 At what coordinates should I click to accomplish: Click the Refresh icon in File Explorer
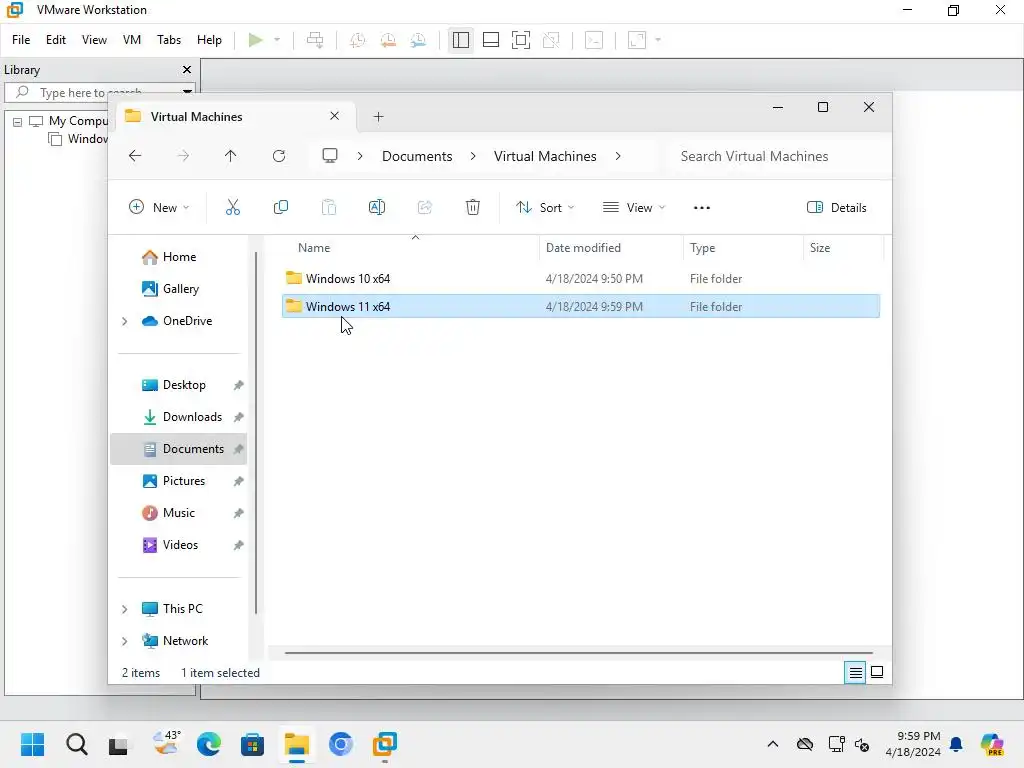279,156
